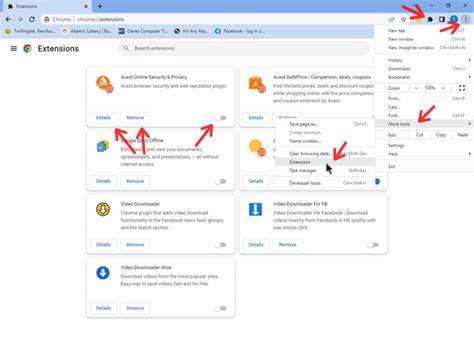The image size is (474, 363).
Task: Select Find from the Chrome menu
Action: point(424,115)
